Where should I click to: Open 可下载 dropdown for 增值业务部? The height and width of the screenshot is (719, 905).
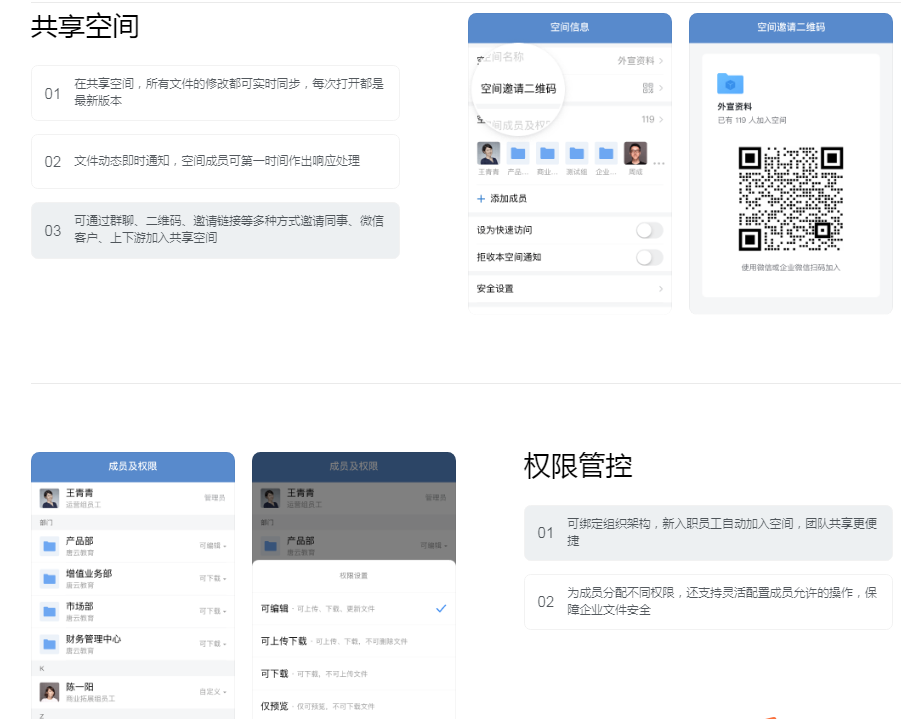[x=213, y=578]
